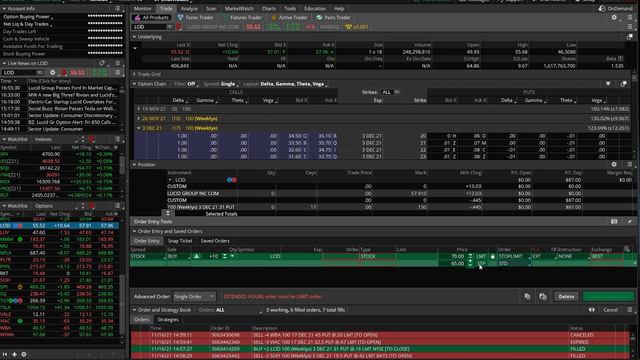Click the green triangle icon in the order row
This screenshot has height=360, width=640.
(x=196, y=256)
